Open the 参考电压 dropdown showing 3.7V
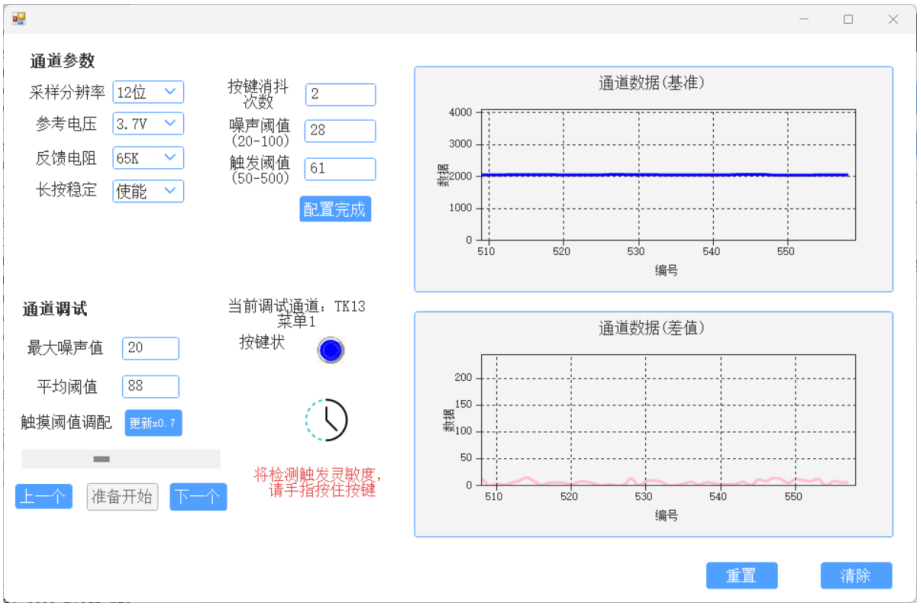Screen dimensions: 921x608 (148, 124)
